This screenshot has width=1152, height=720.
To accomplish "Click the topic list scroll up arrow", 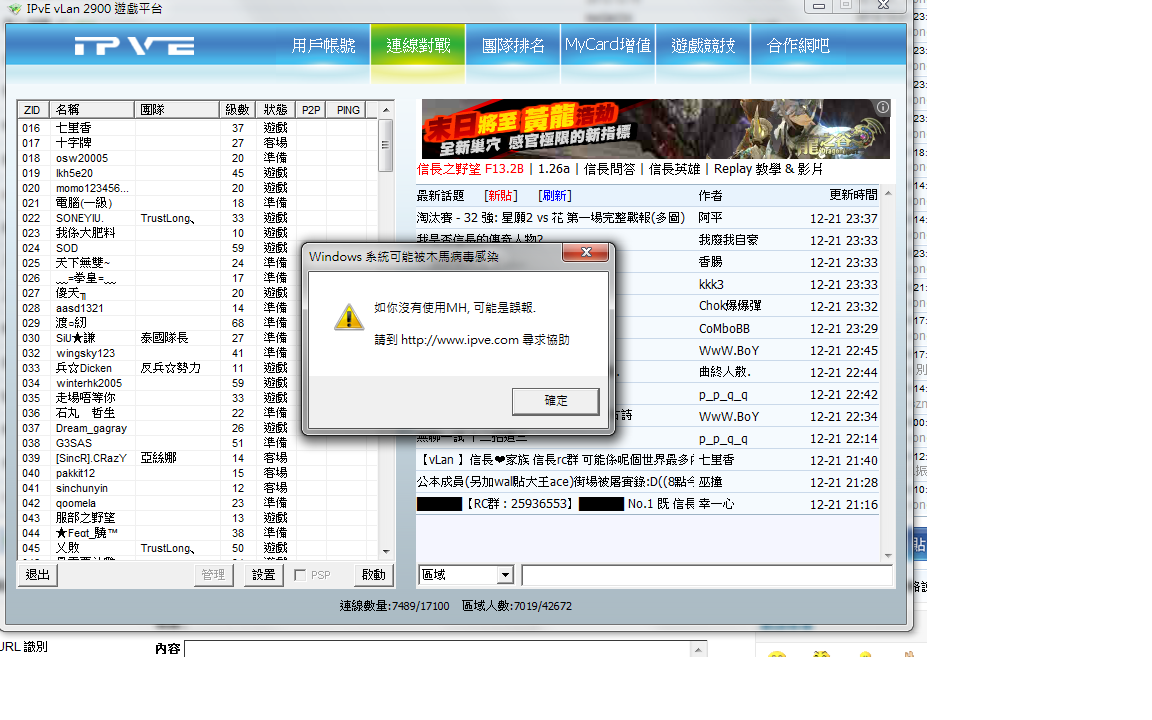I will [888, 193].
